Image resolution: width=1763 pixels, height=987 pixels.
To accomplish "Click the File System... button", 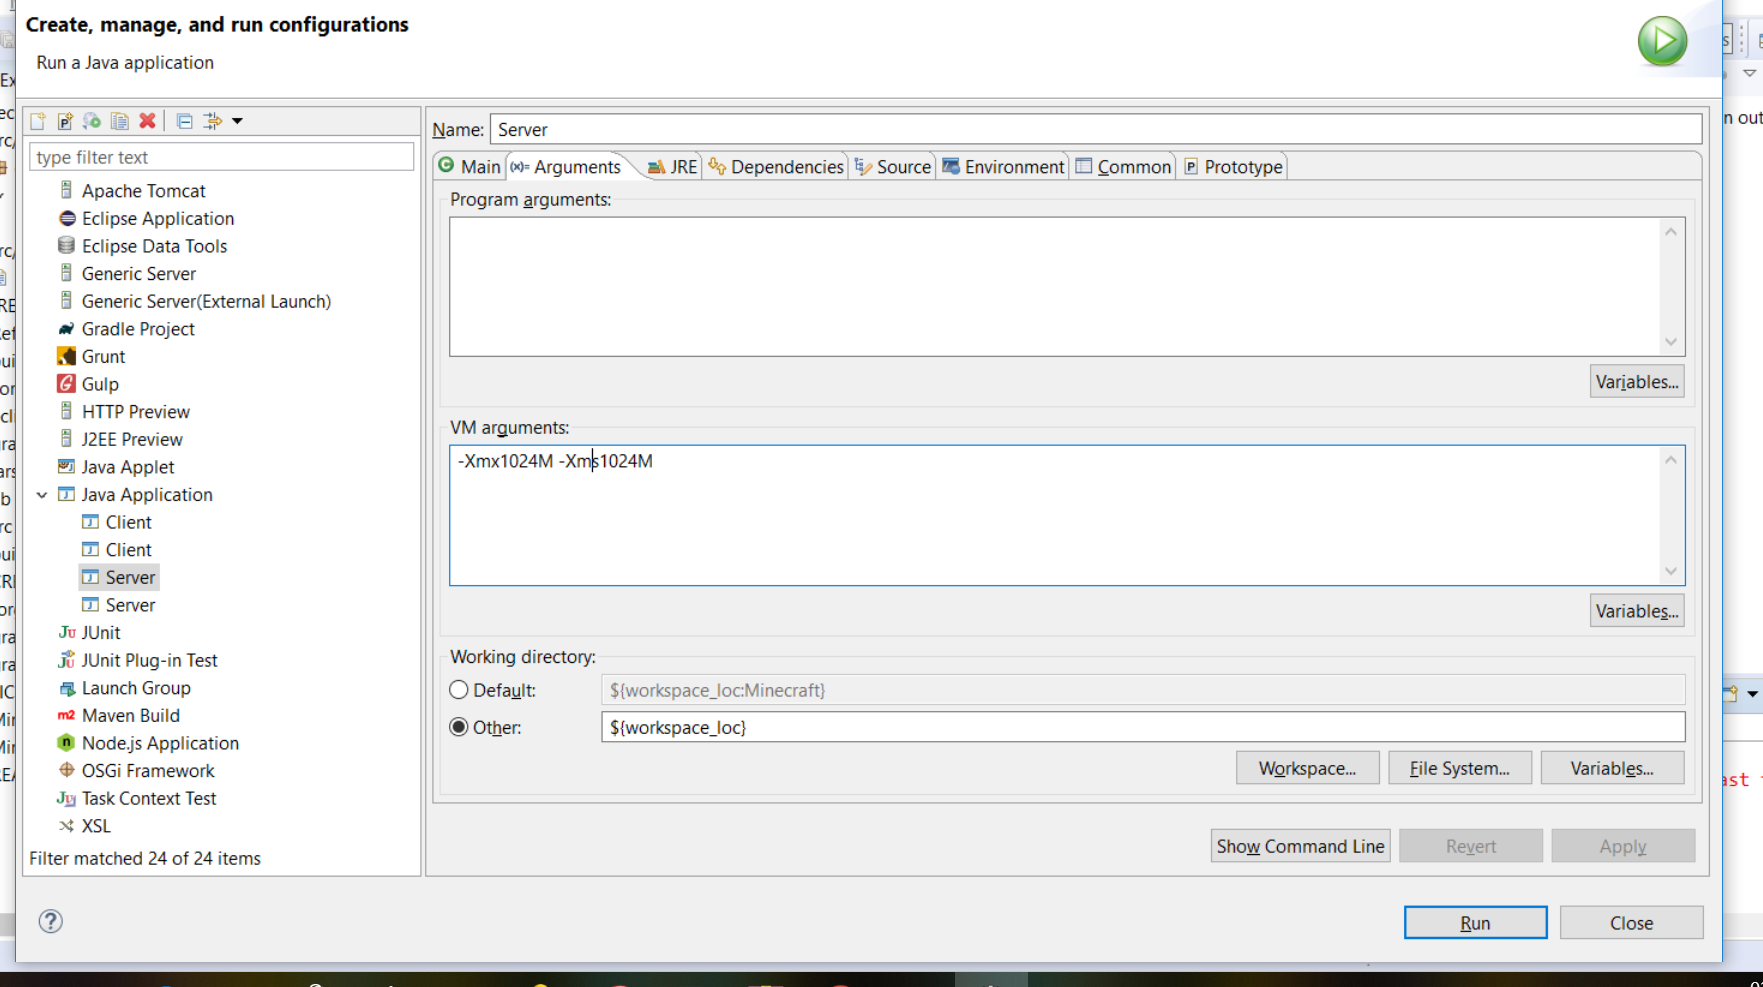I will click(1458, 768).
